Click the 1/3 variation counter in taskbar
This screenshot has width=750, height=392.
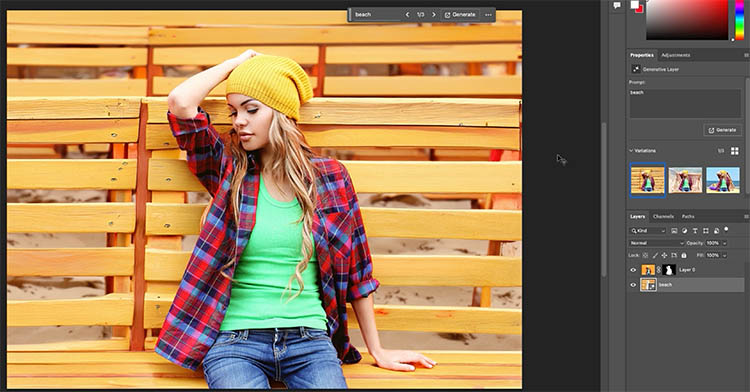coord(420,15)
